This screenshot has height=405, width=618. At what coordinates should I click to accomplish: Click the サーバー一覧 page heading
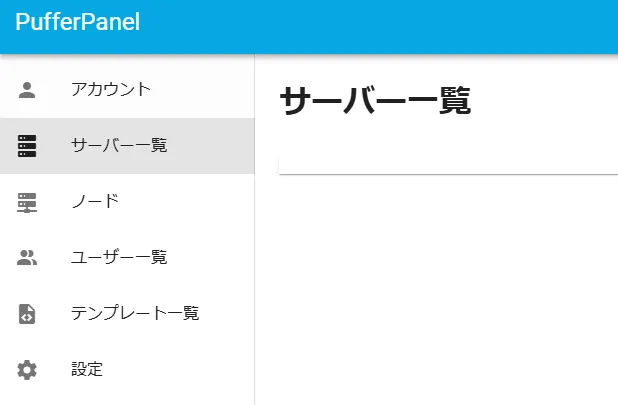pos(375,101)
